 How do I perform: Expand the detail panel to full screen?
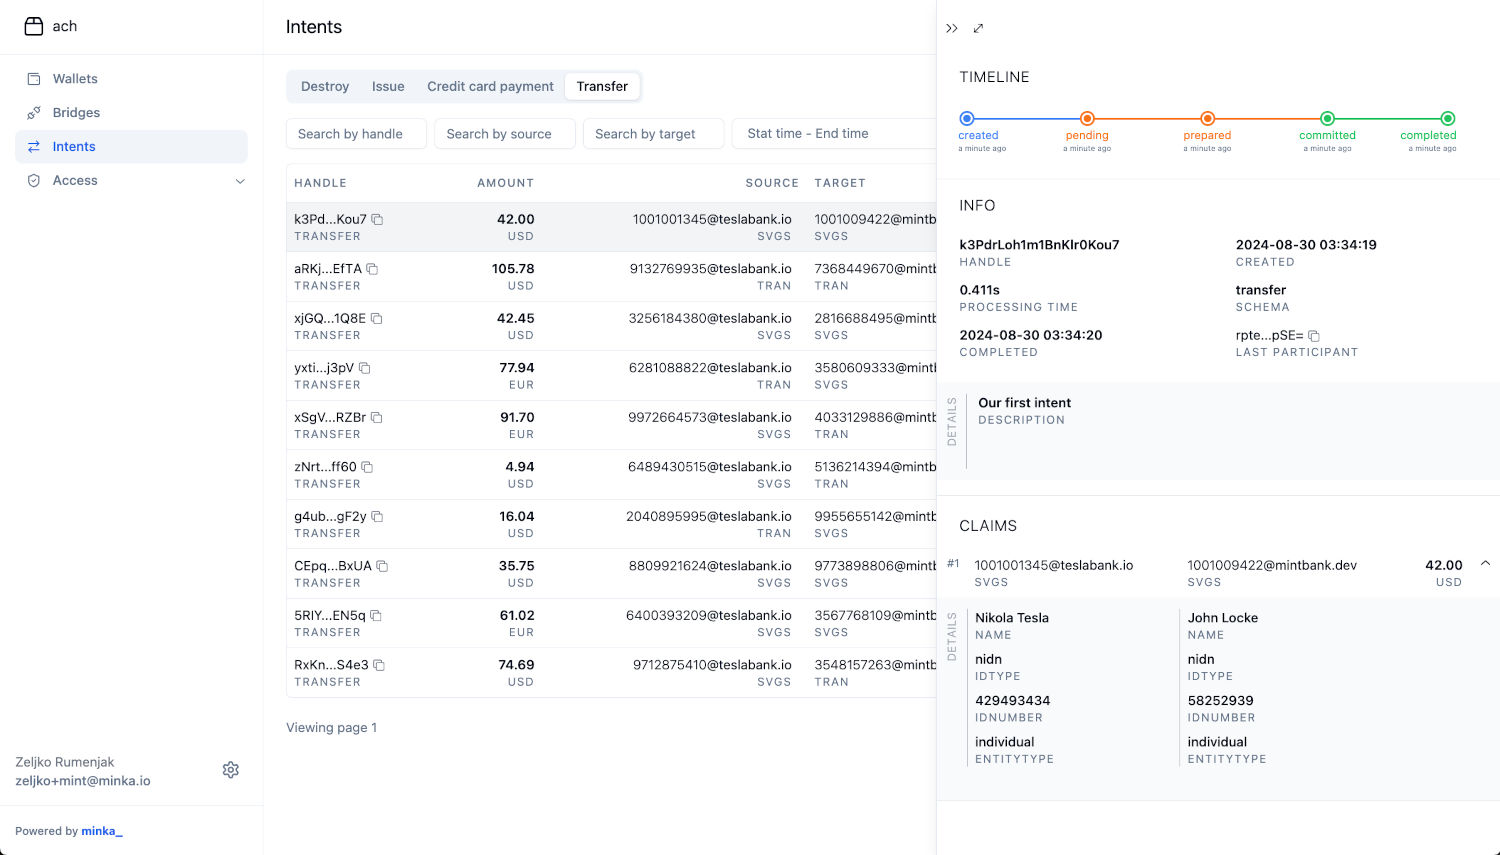978,28
